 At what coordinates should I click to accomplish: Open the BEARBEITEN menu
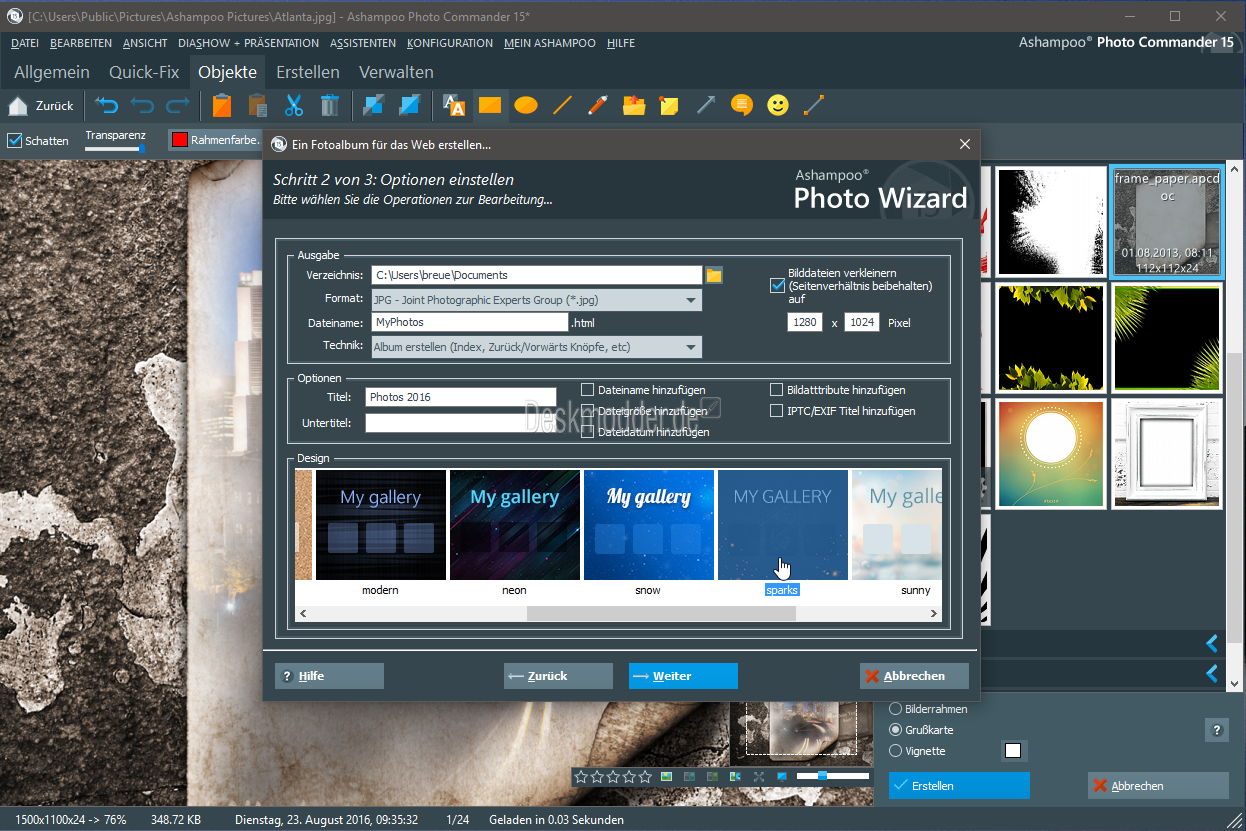pyautogui.click(x=81, y=43)
